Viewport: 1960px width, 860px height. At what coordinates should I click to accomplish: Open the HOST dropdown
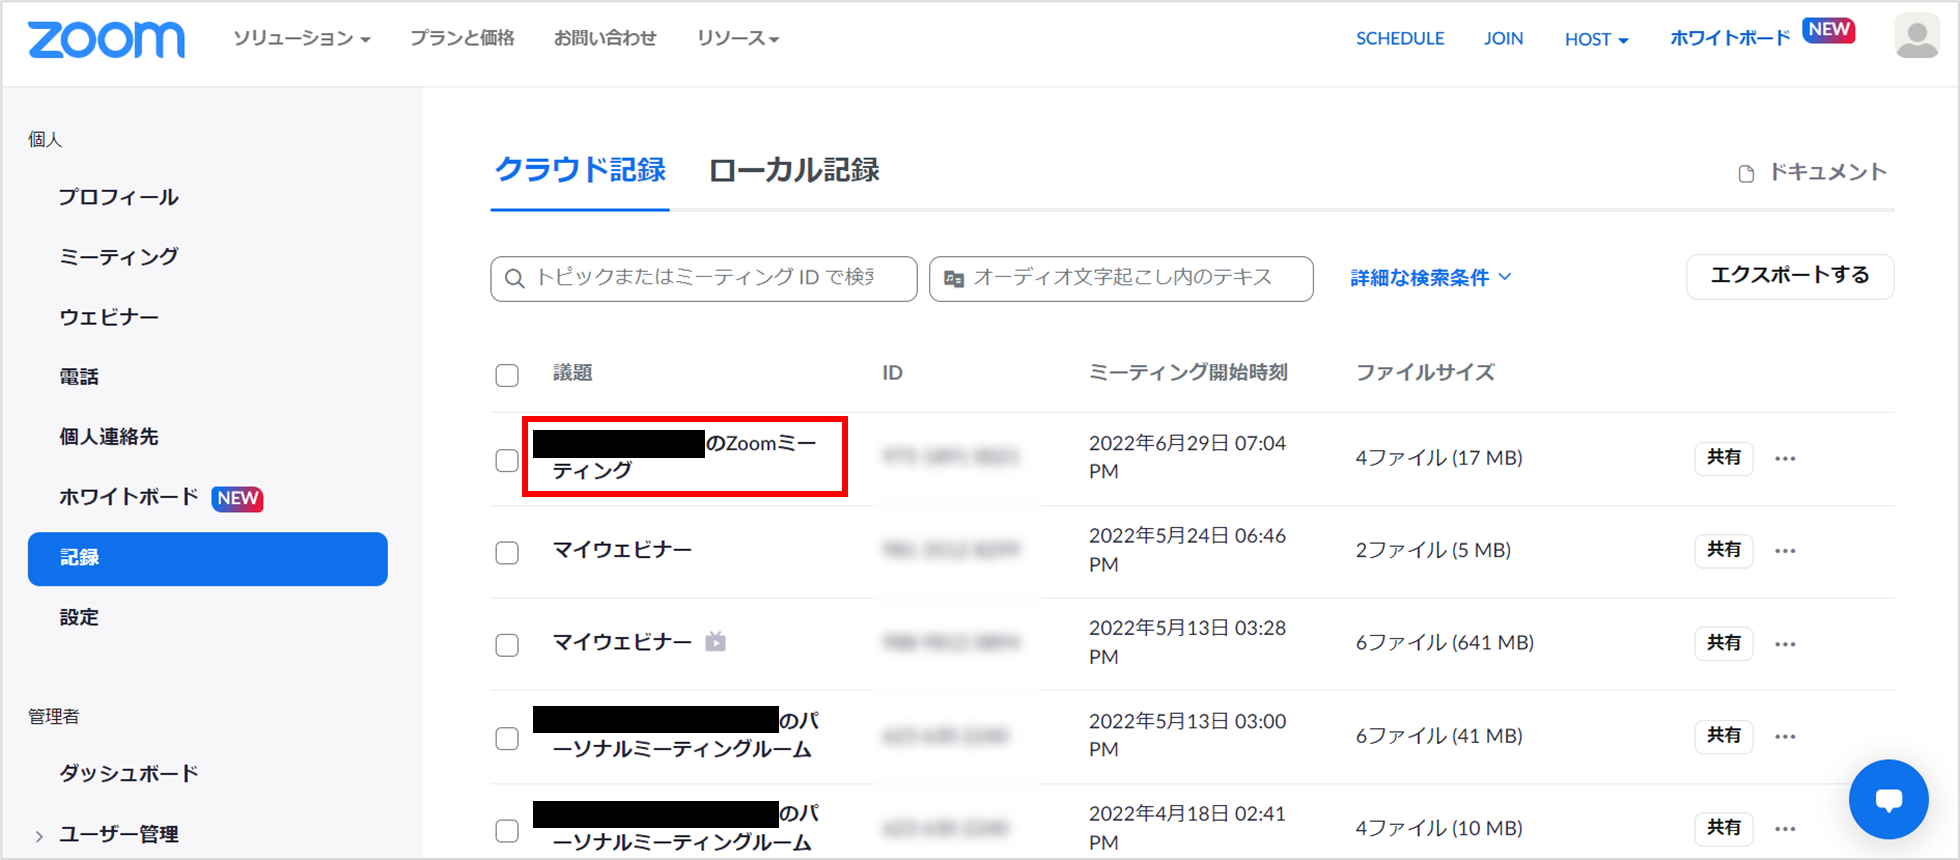tap(1596, 39)
